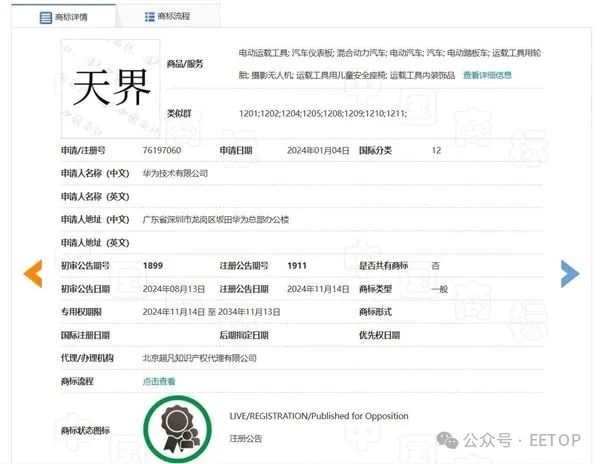This screenshot has width=600, height=464.
Task: Select goods text 电动运载工具; 汽车仪表板
Action: (x=286, y=53)
